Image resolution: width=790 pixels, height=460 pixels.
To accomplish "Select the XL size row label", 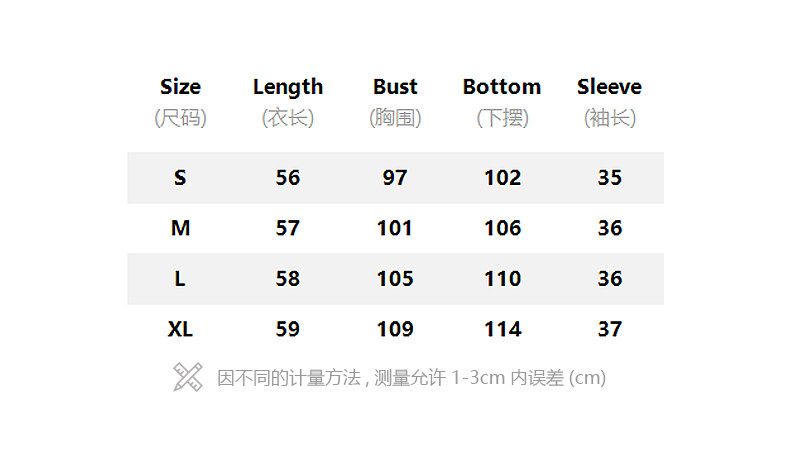I will click(x=180, y=329).
